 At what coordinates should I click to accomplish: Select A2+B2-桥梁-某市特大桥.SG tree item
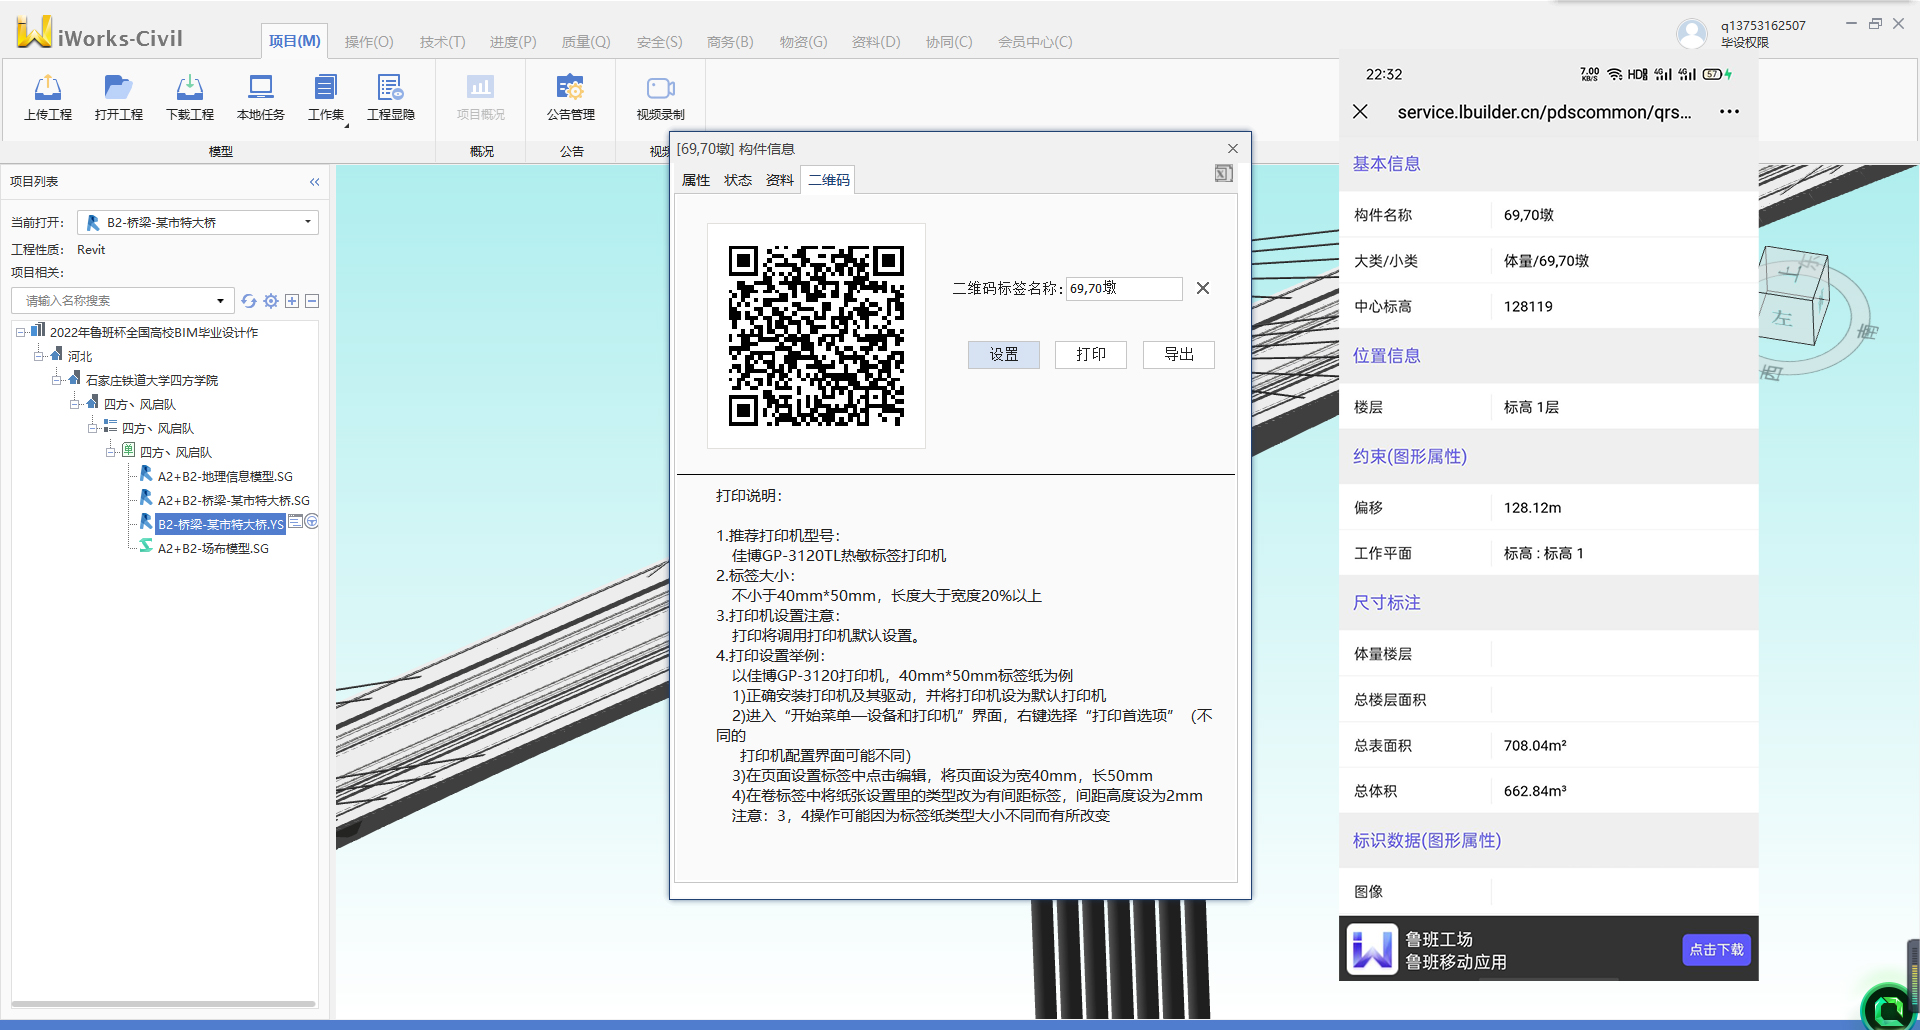(x=234, y=501)
